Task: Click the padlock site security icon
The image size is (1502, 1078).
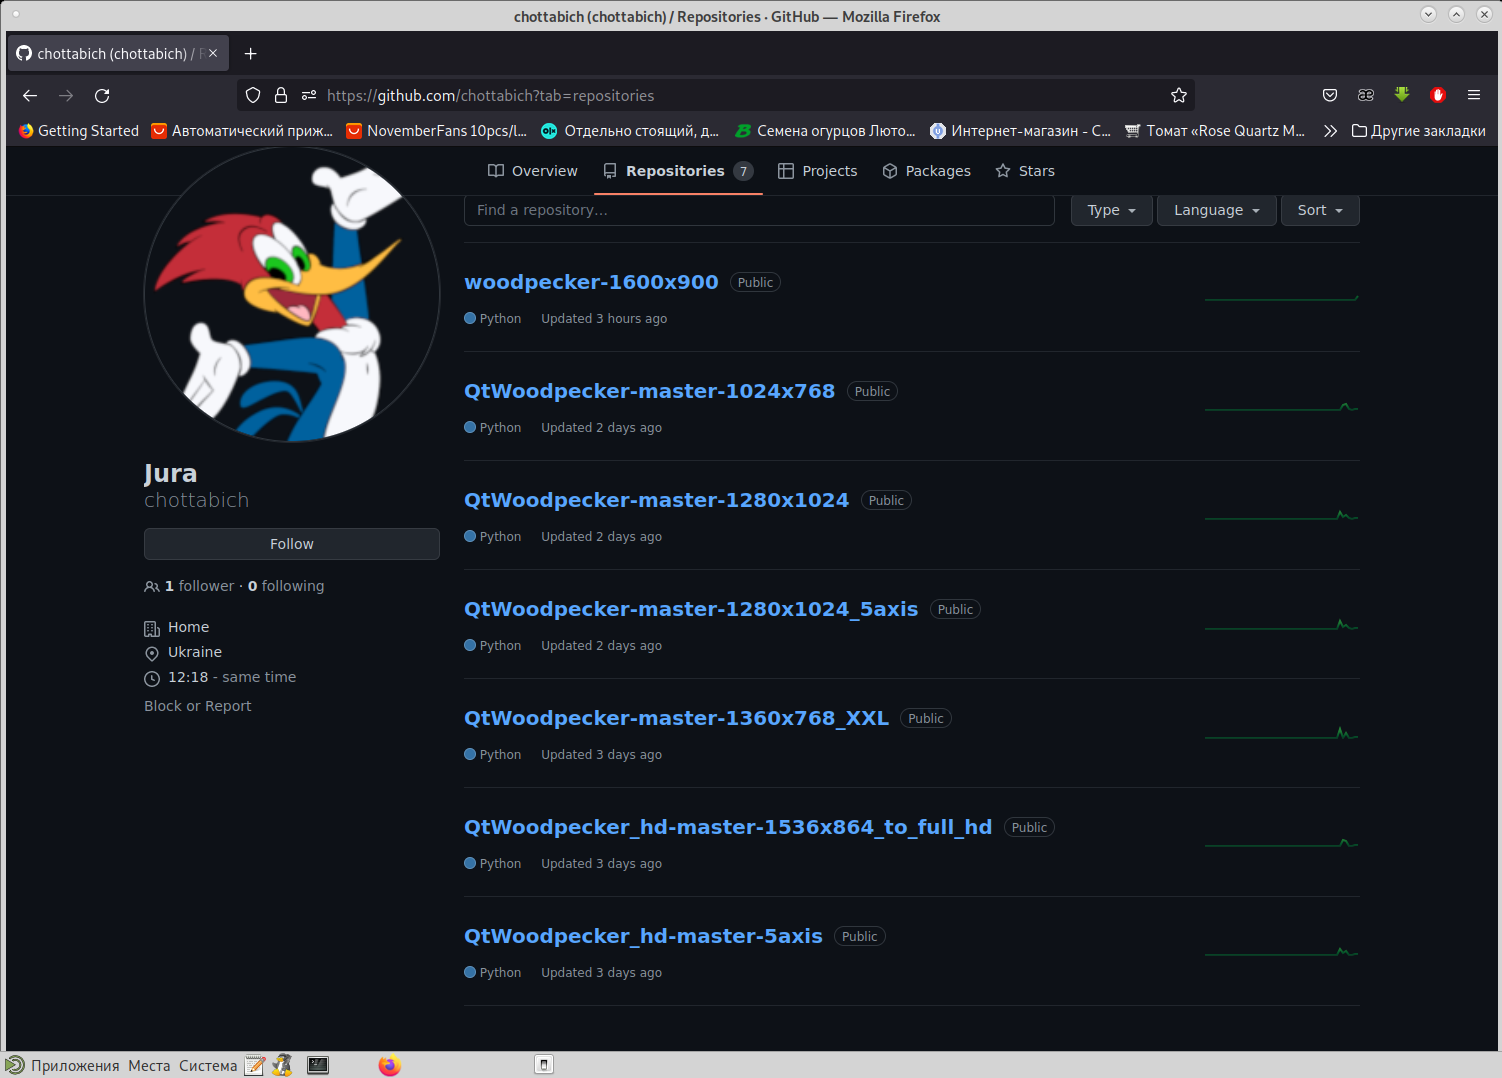Action: coord(281,95)
